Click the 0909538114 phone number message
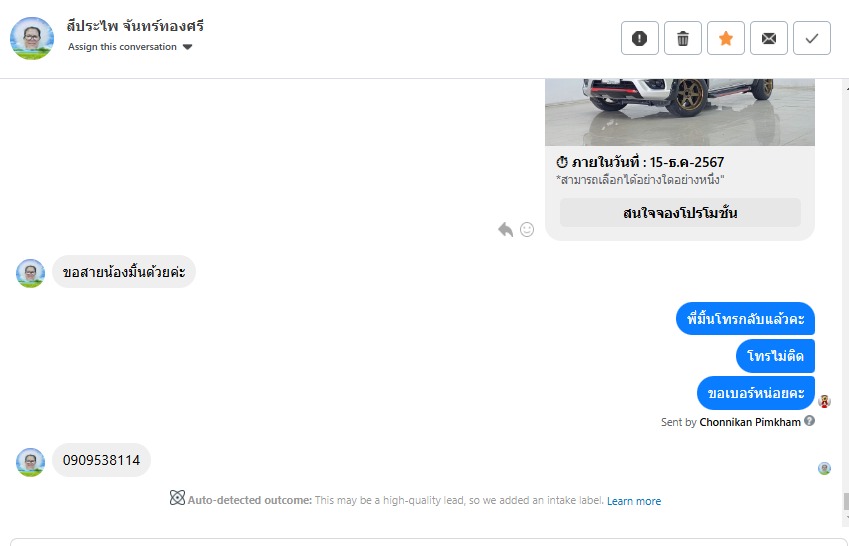Image resolution: width=849 pixels, height=546 pixels. (101, 461)
